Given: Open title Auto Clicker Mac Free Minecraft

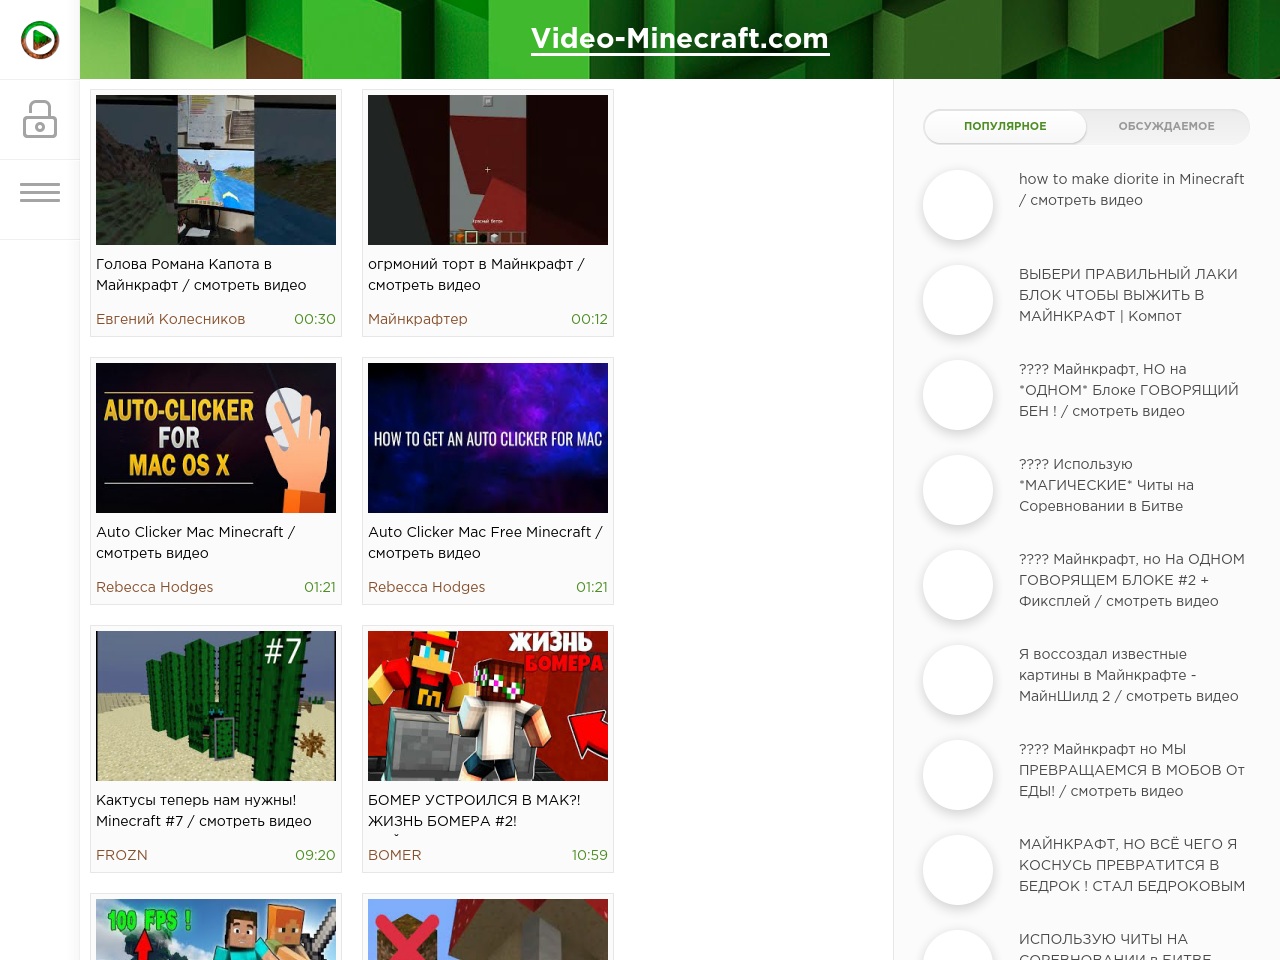Looking at the screenshot, I should pos(485,543).
